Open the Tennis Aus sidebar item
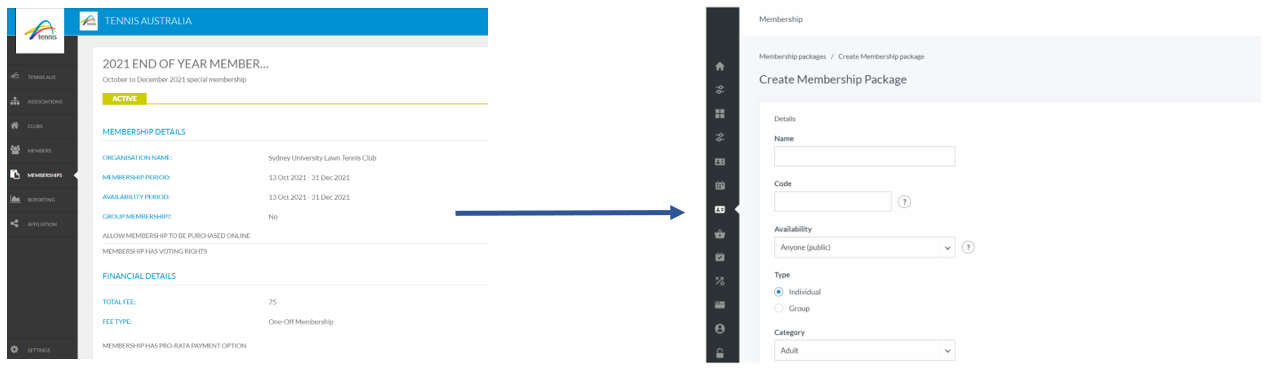Image resolution: width=1275 pixels, height=370 pixels. point(41,77)
